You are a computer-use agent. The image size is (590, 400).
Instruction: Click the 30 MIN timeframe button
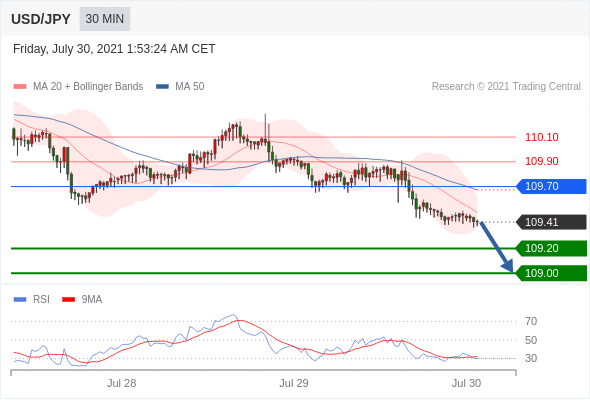[105, 19]
